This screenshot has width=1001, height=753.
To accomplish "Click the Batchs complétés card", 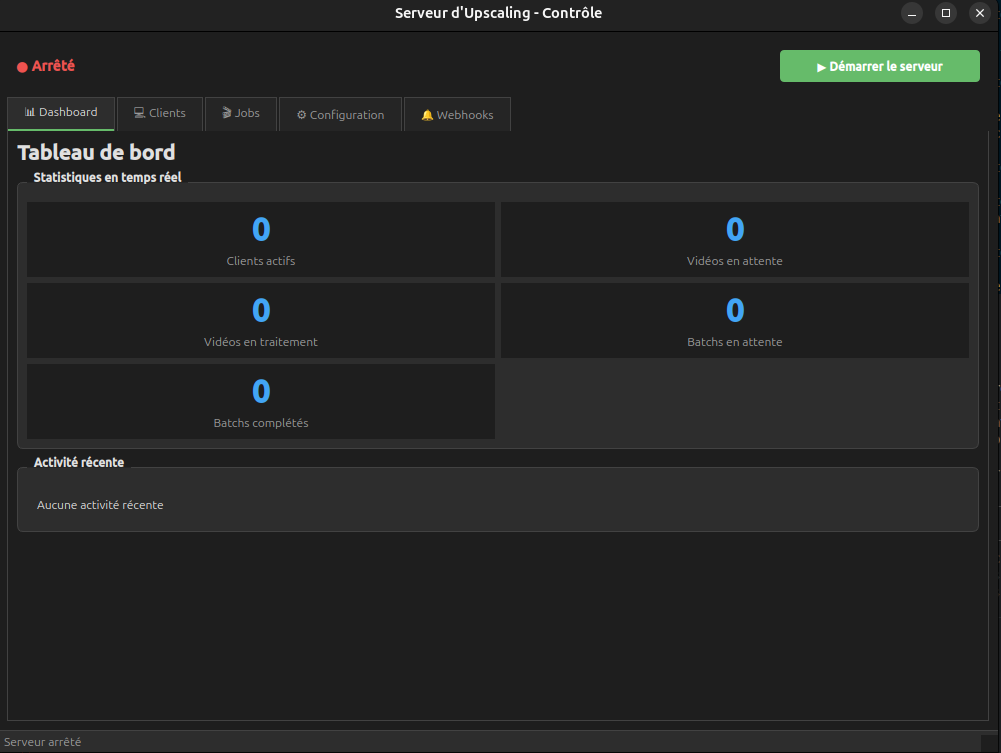I will pyautogui.click(x=260, y=401).
